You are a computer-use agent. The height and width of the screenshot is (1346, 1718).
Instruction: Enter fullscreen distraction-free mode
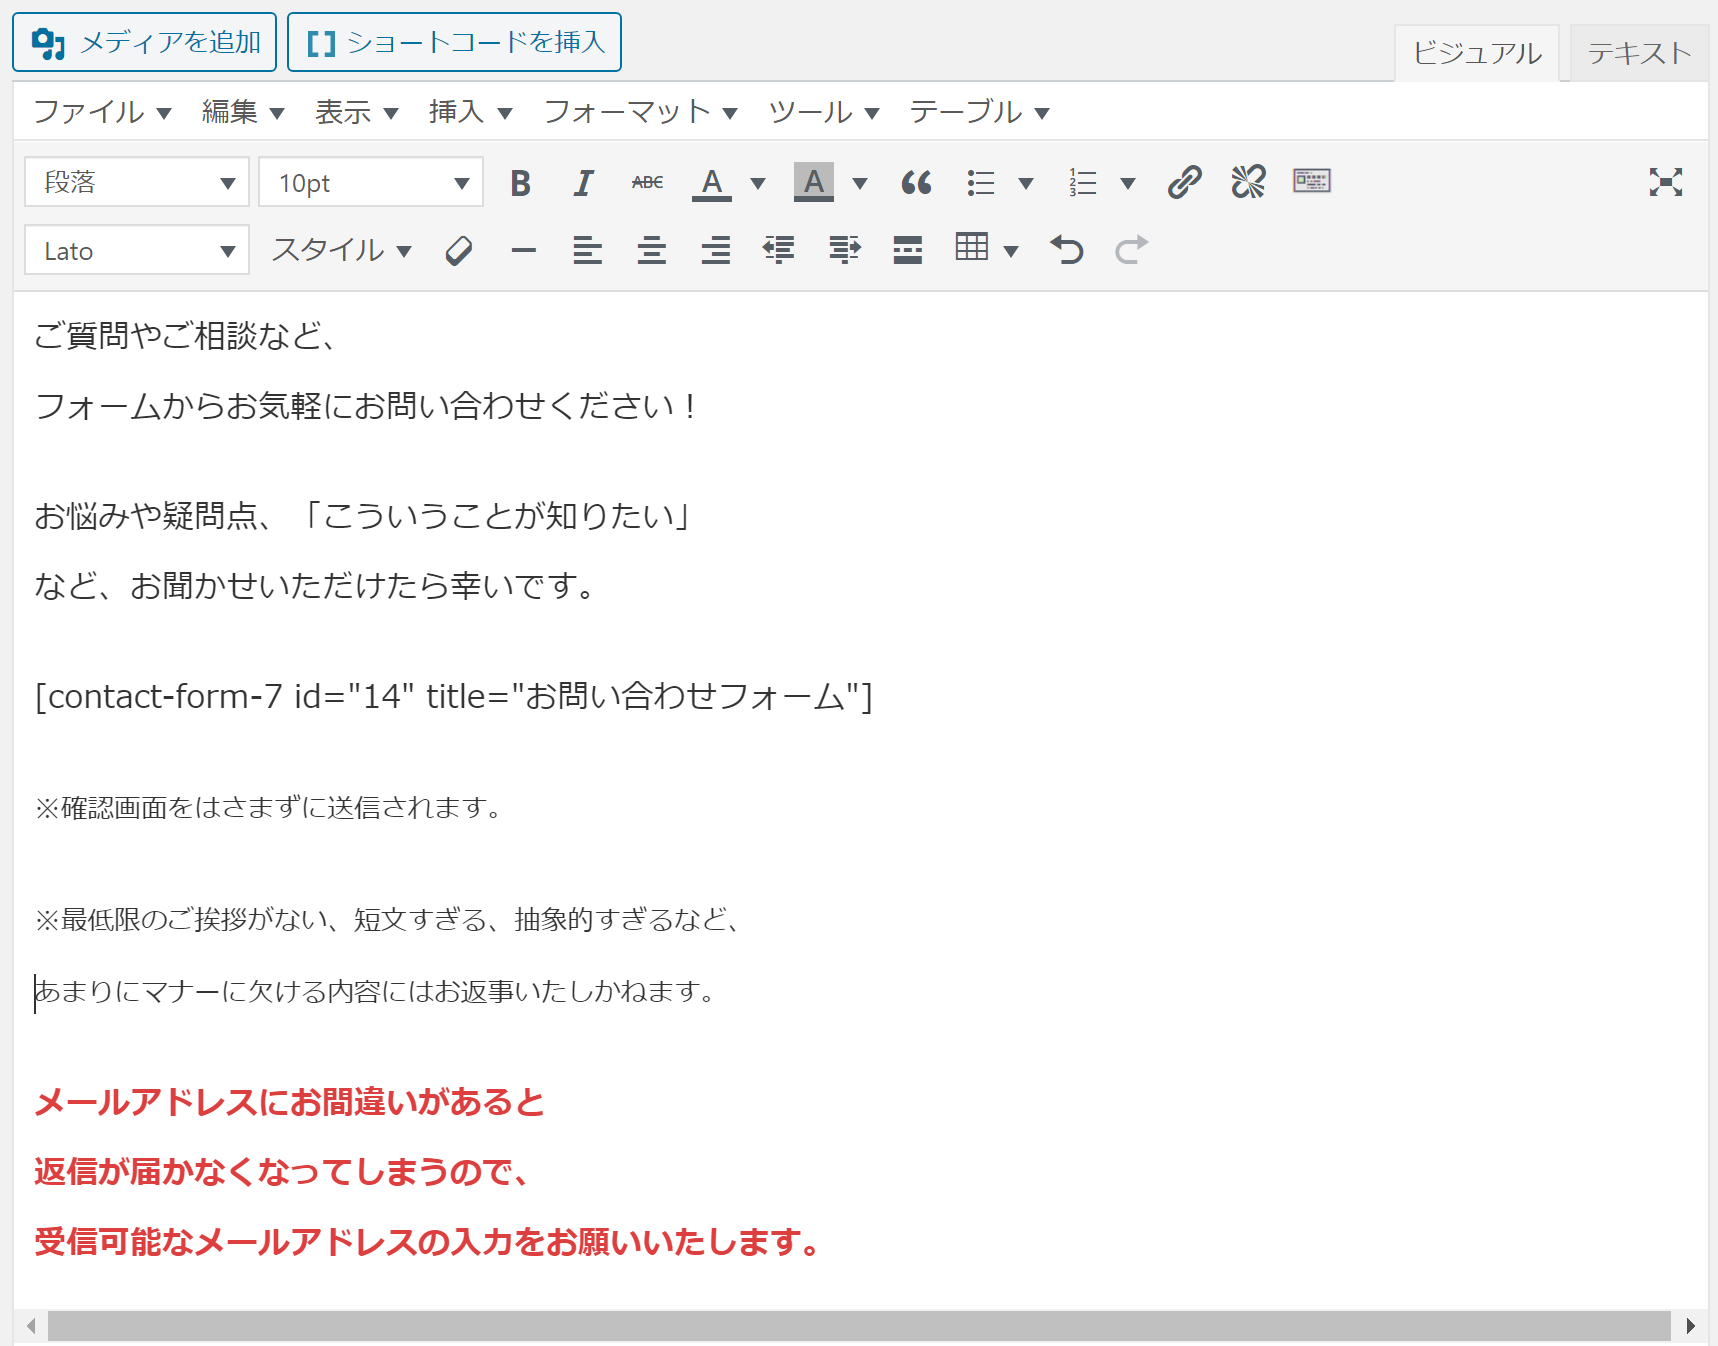pyautogui.click(x=1666, y=182)
